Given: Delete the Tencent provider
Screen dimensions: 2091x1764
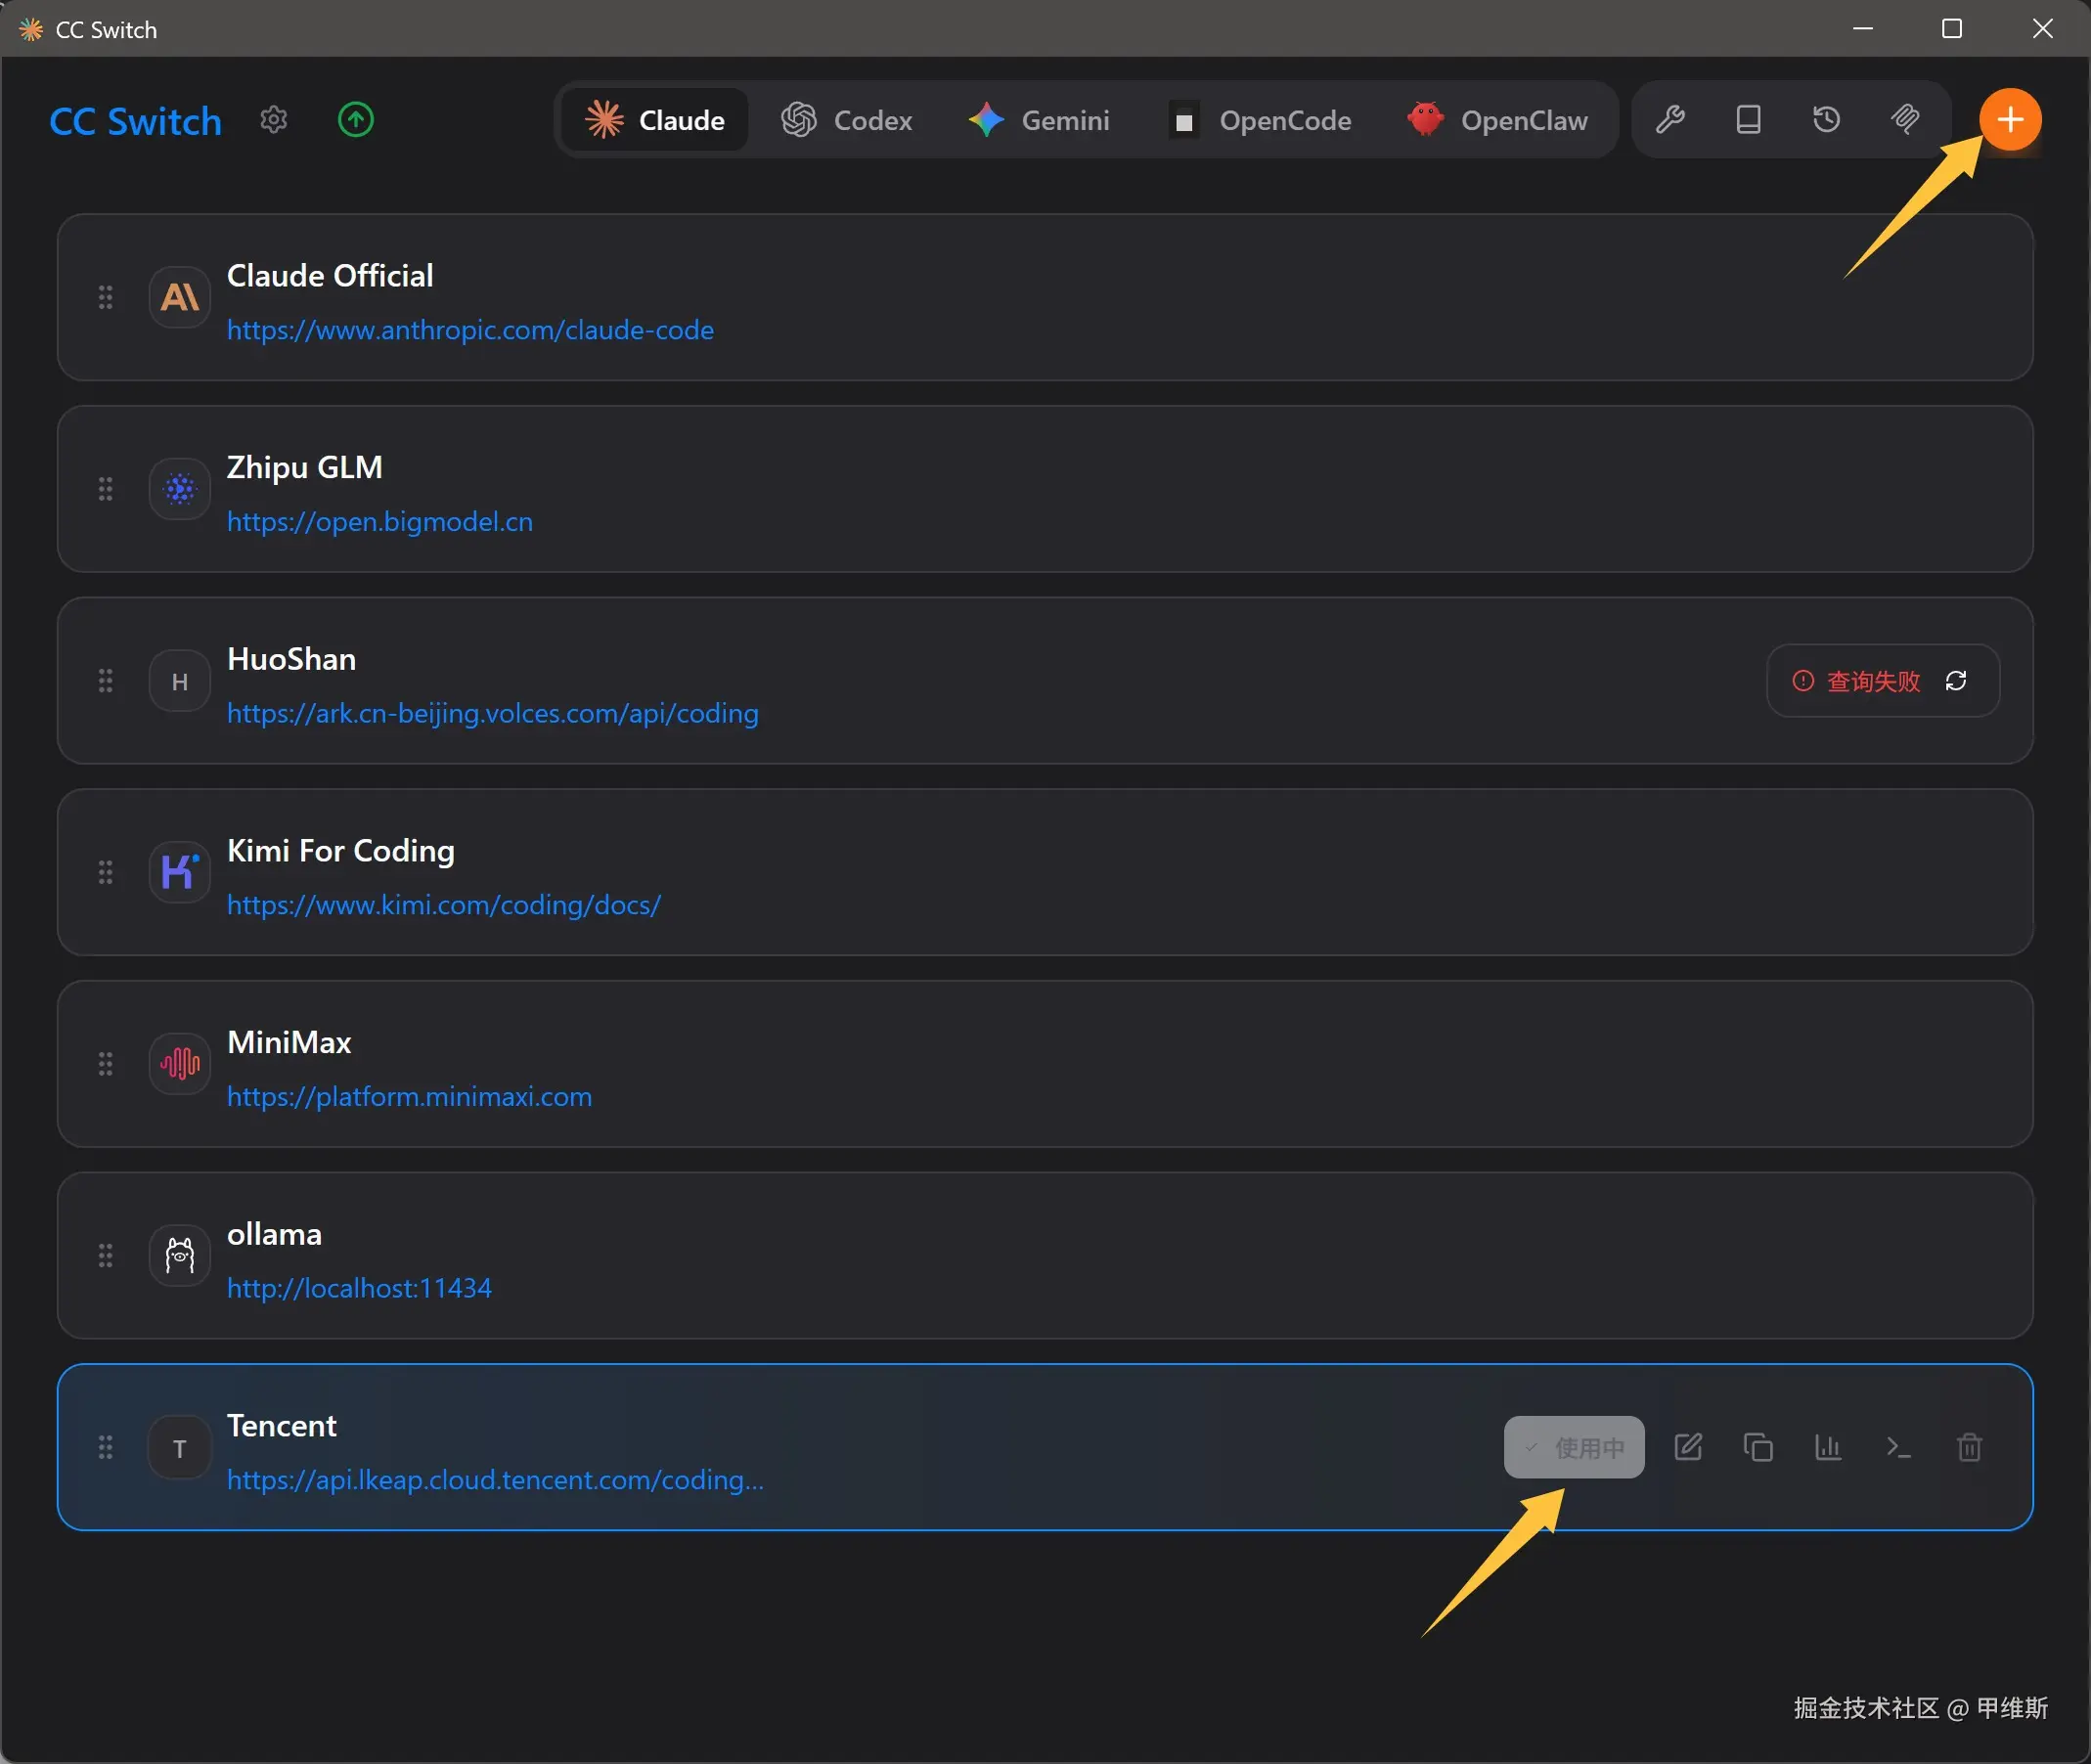Looking at the screenshot, I should pos(1969,1447).
